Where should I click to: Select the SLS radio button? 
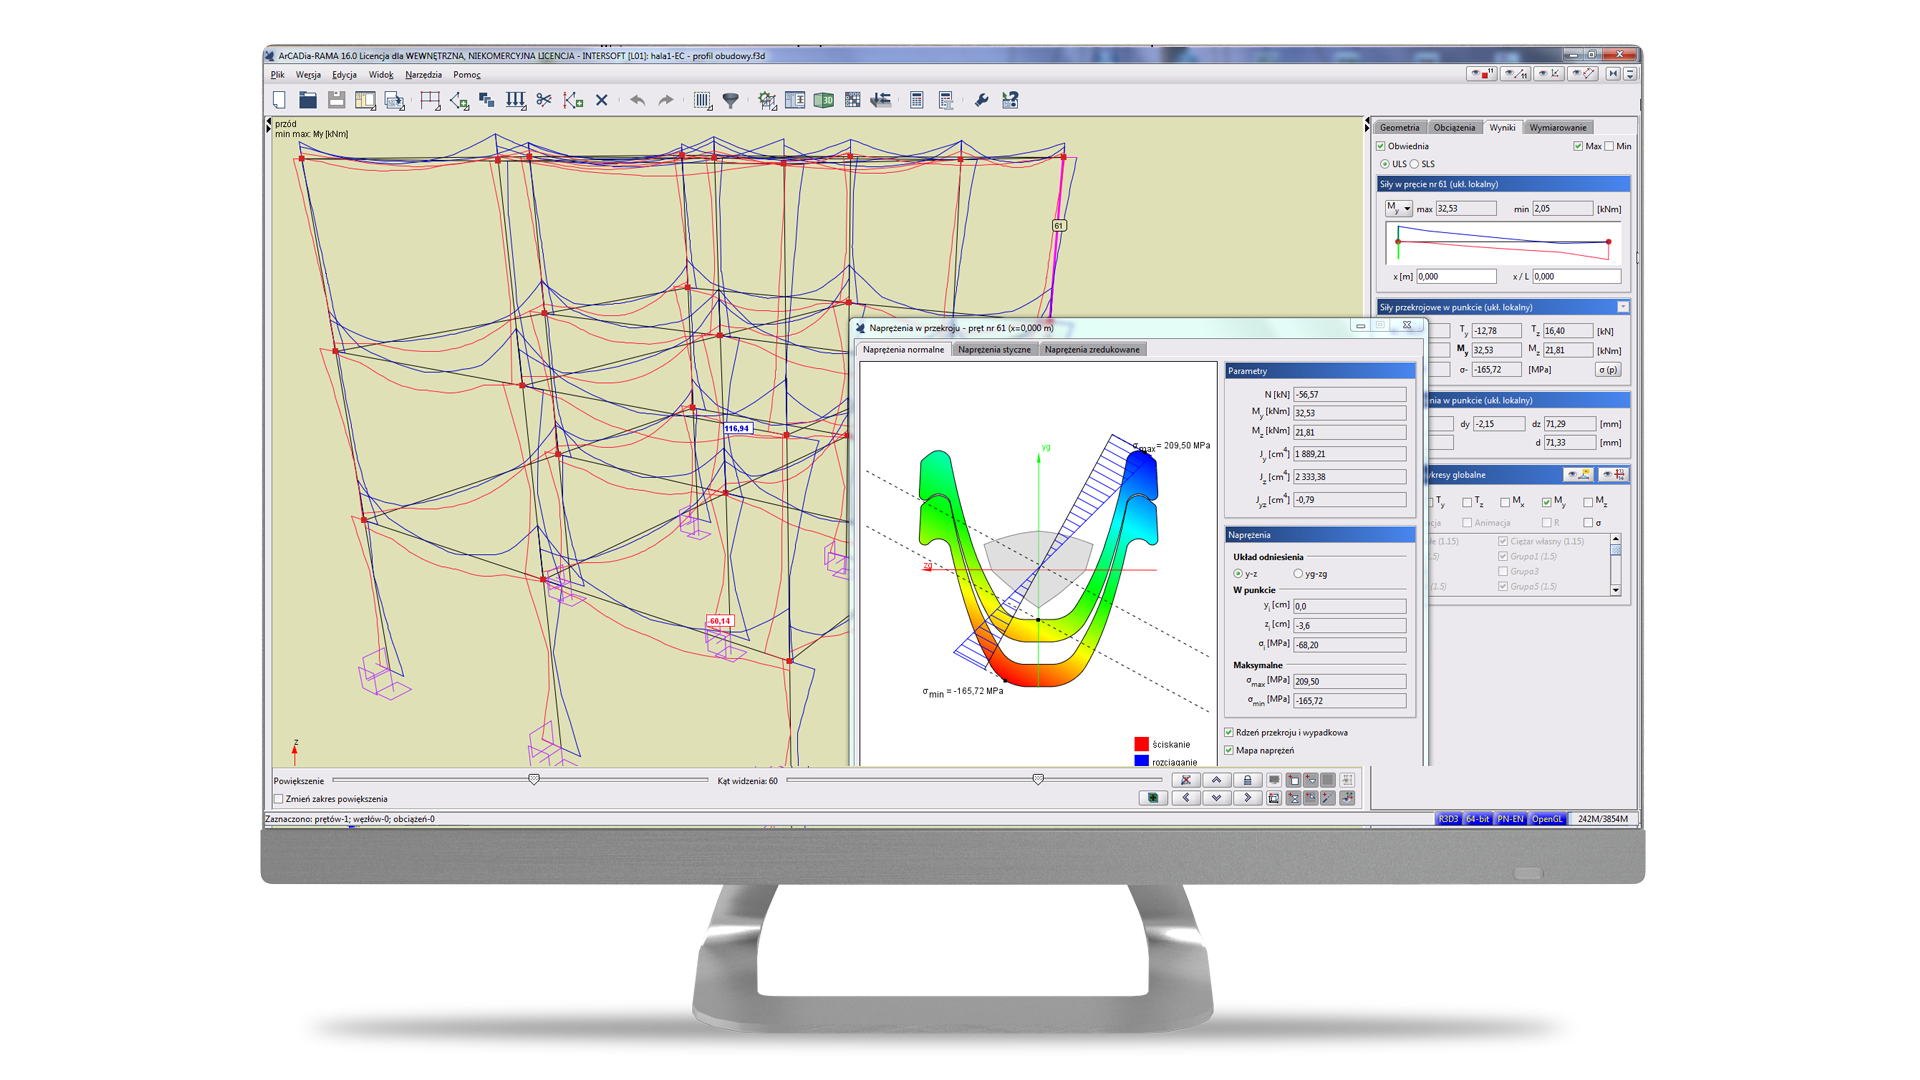(x=1415, y=164)
